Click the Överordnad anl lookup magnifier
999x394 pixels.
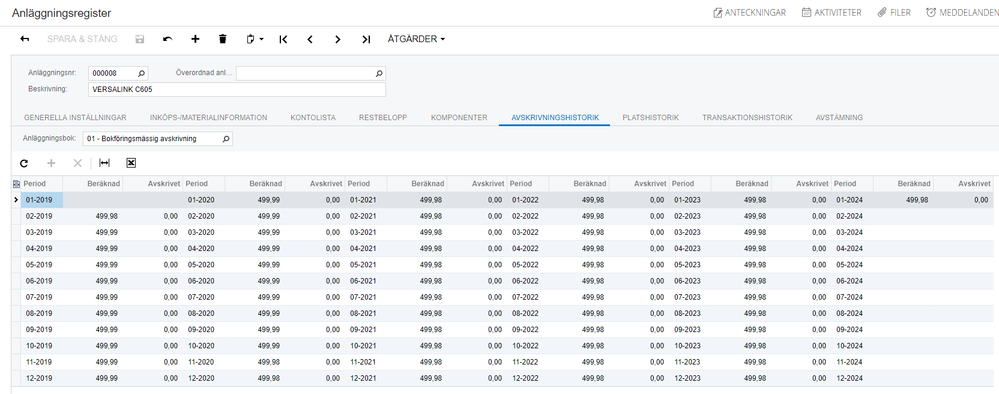tap(378, 73)
